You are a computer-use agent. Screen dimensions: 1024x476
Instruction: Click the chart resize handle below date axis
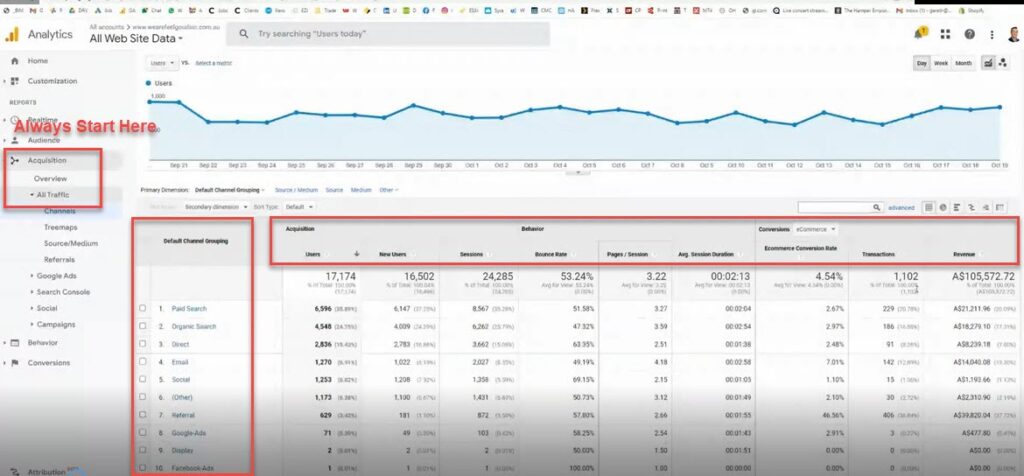coord(577,174)
